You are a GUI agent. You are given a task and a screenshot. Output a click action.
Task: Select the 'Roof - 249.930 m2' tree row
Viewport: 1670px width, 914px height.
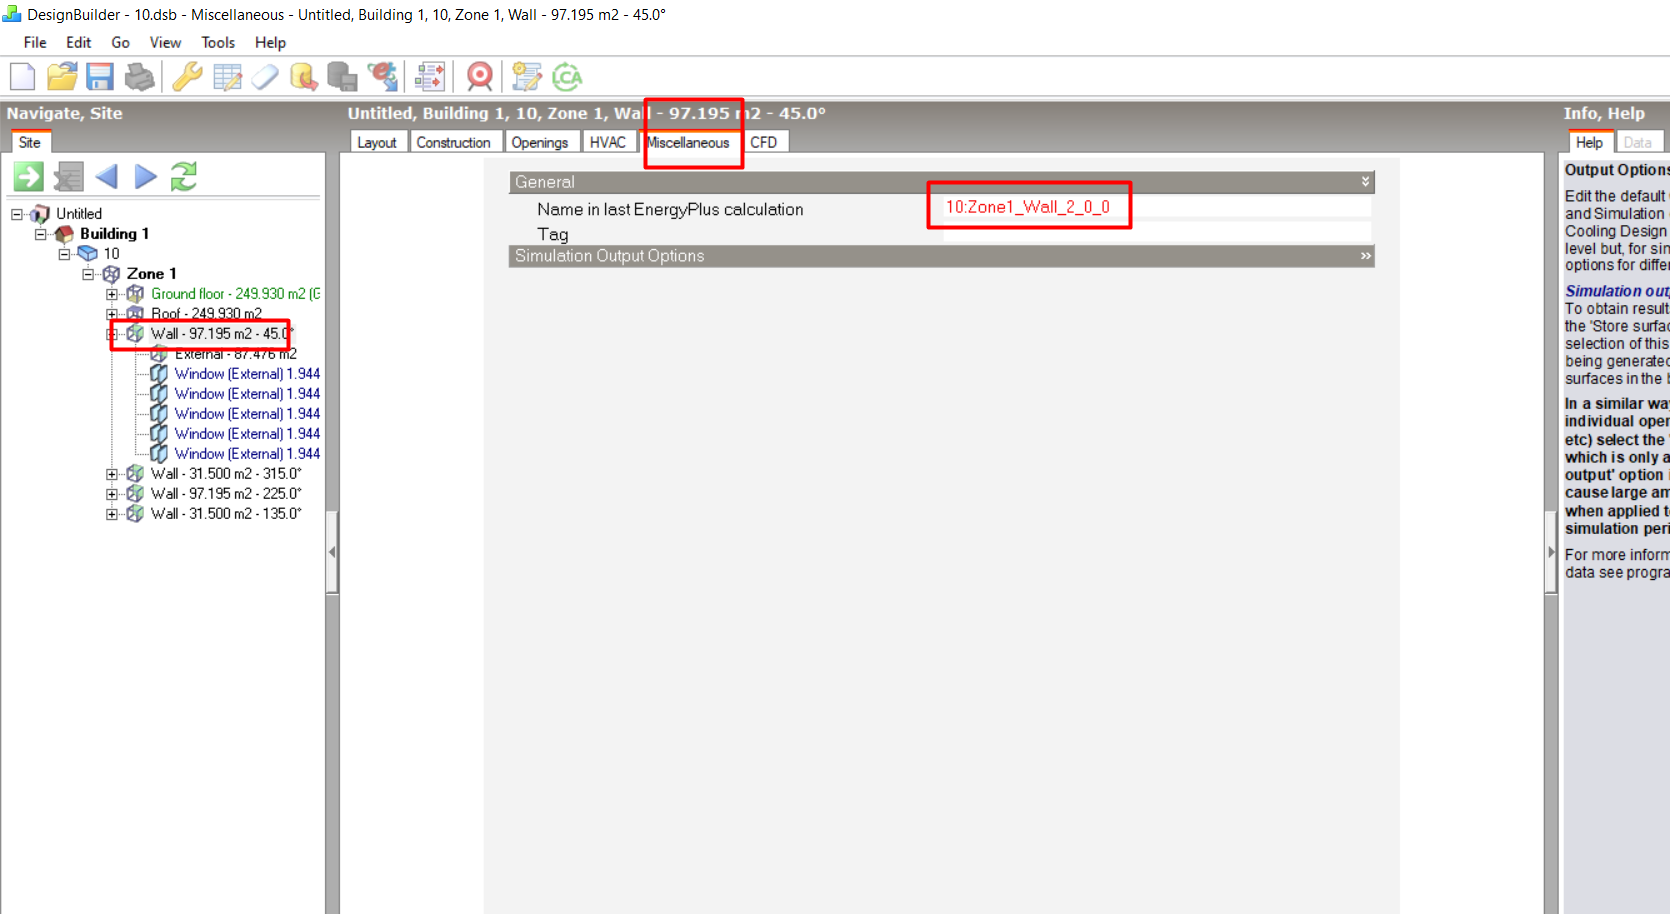(206, 314)
